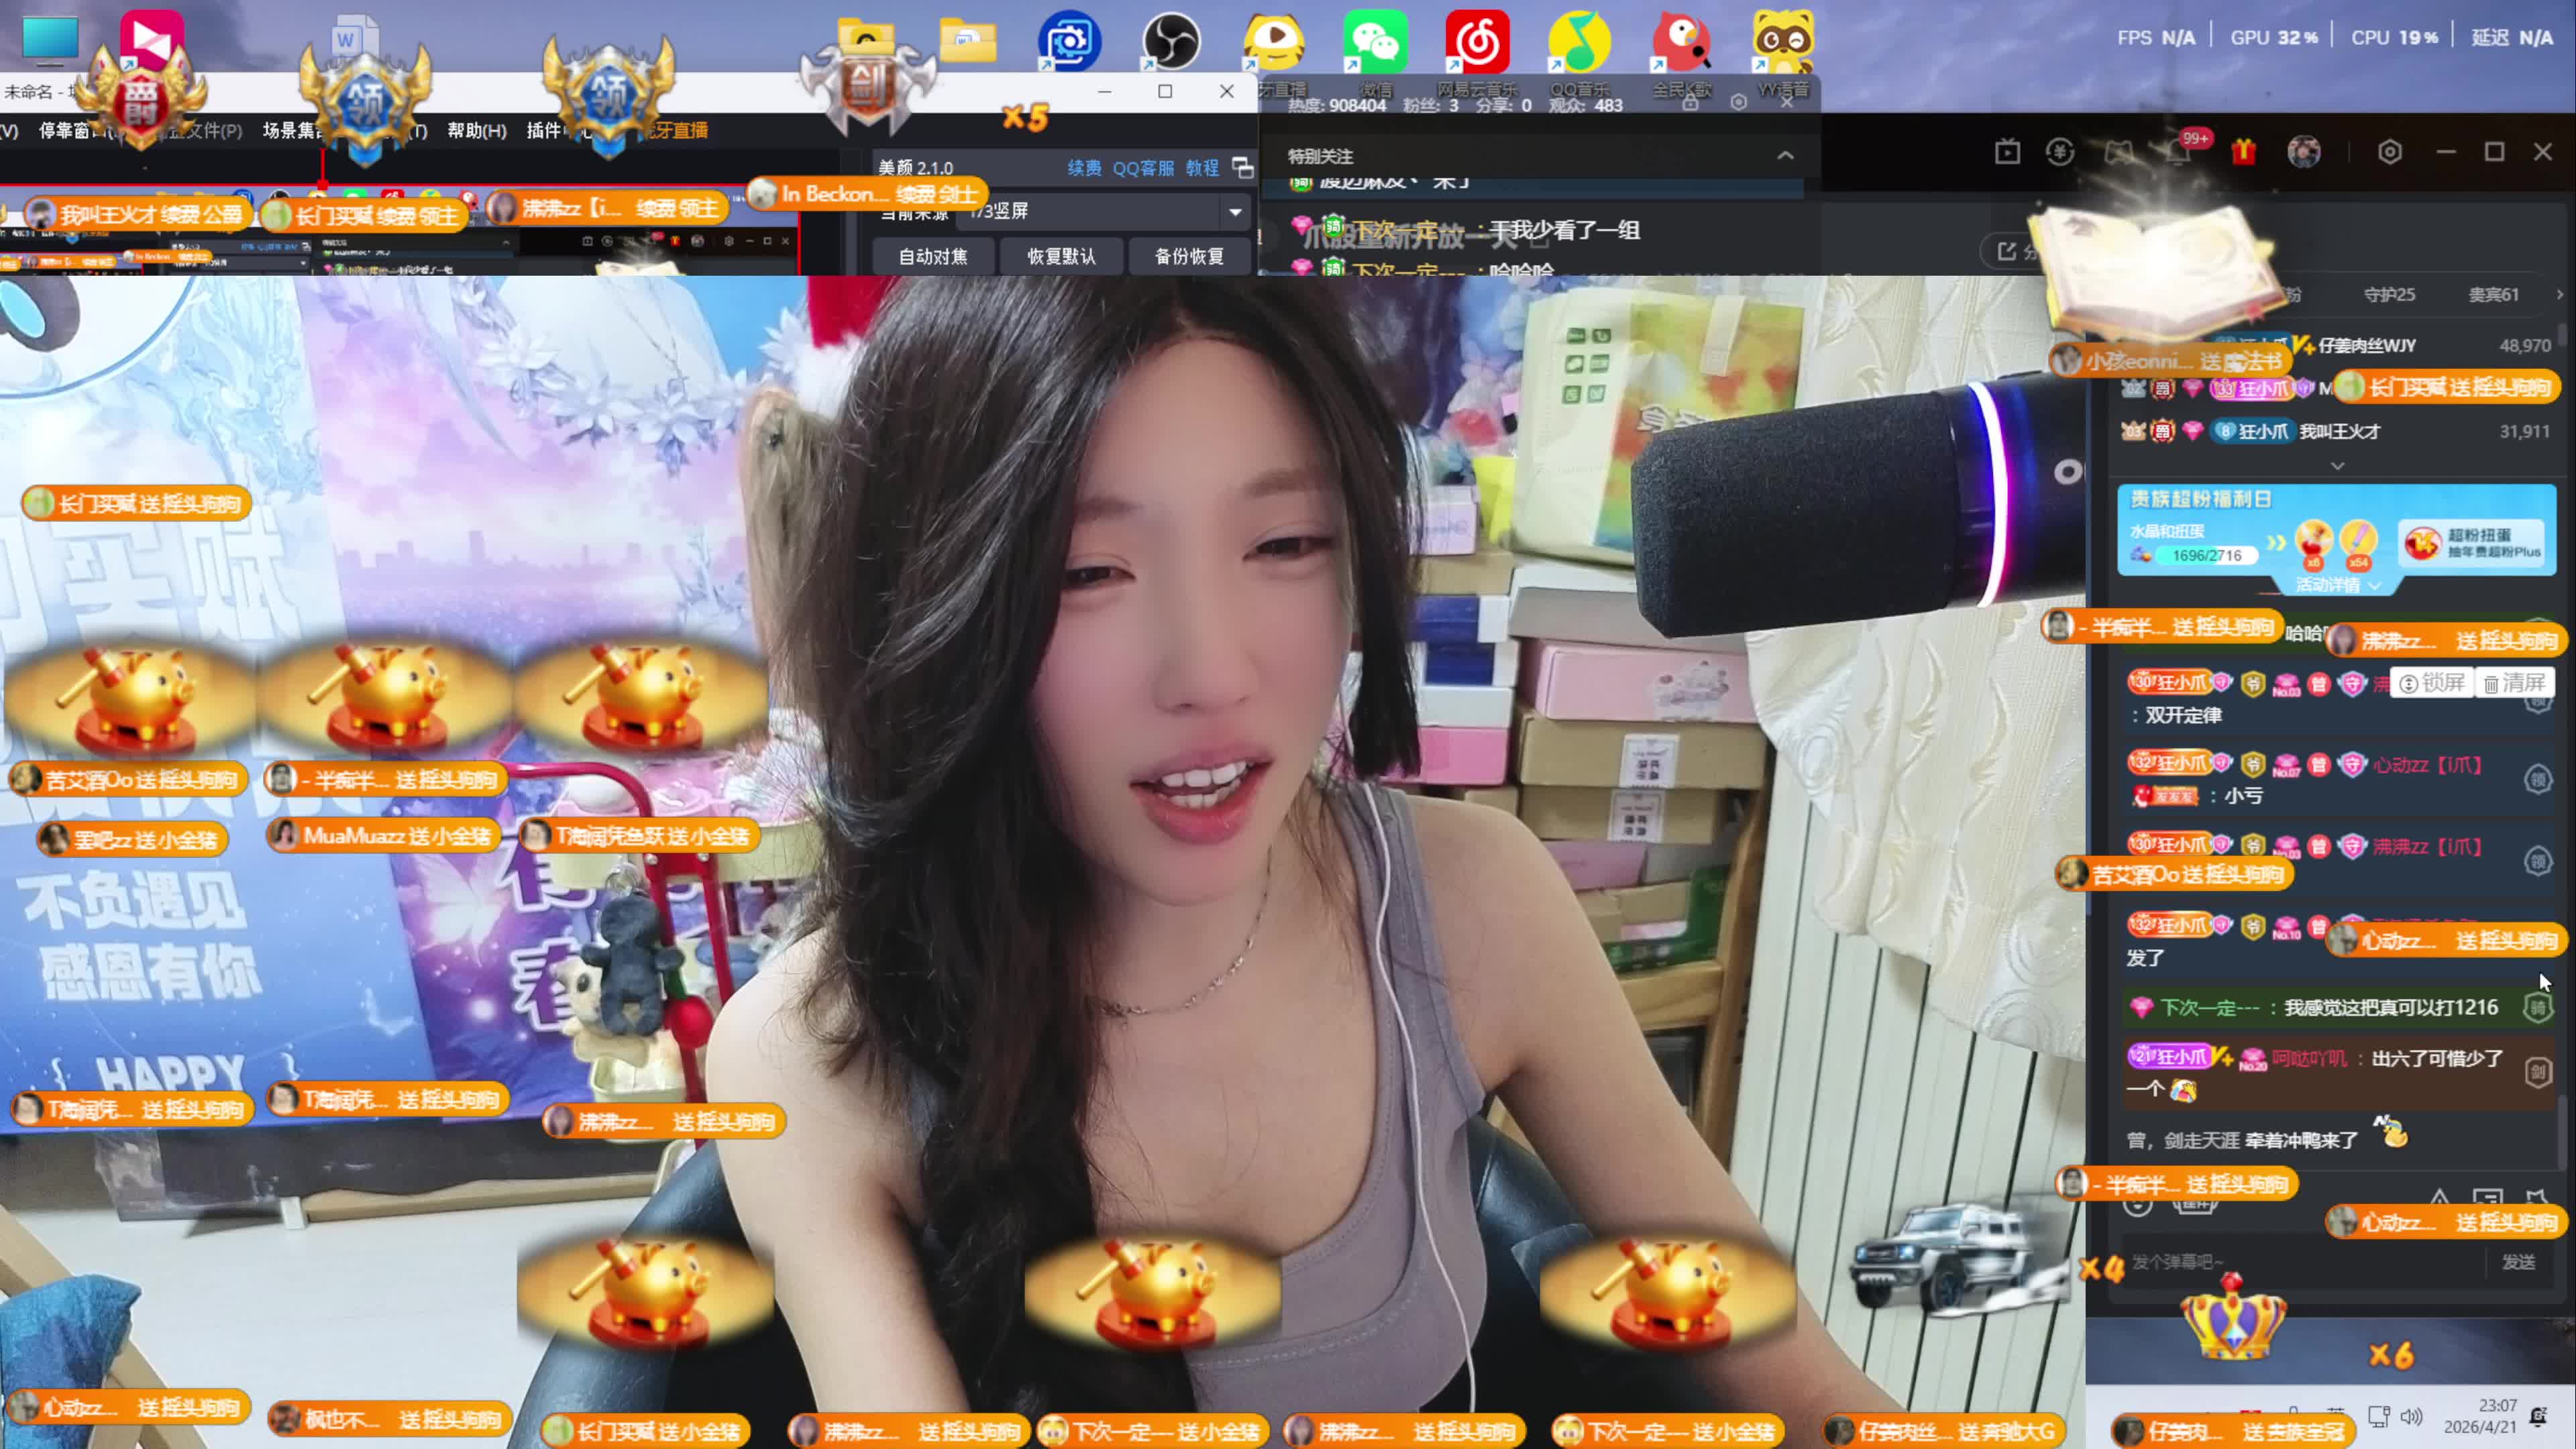Click the red gift box icon

click(2243, 152)
